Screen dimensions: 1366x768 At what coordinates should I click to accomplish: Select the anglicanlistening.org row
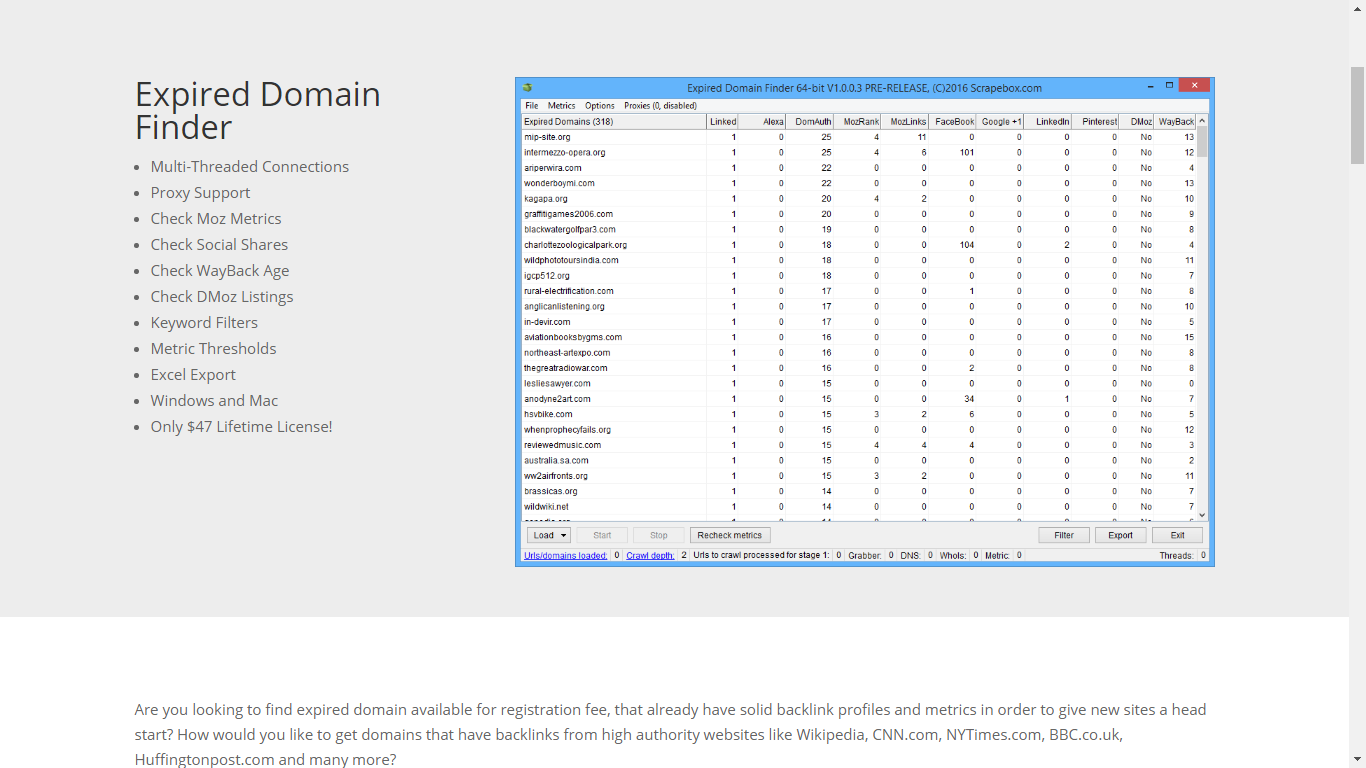859,306
